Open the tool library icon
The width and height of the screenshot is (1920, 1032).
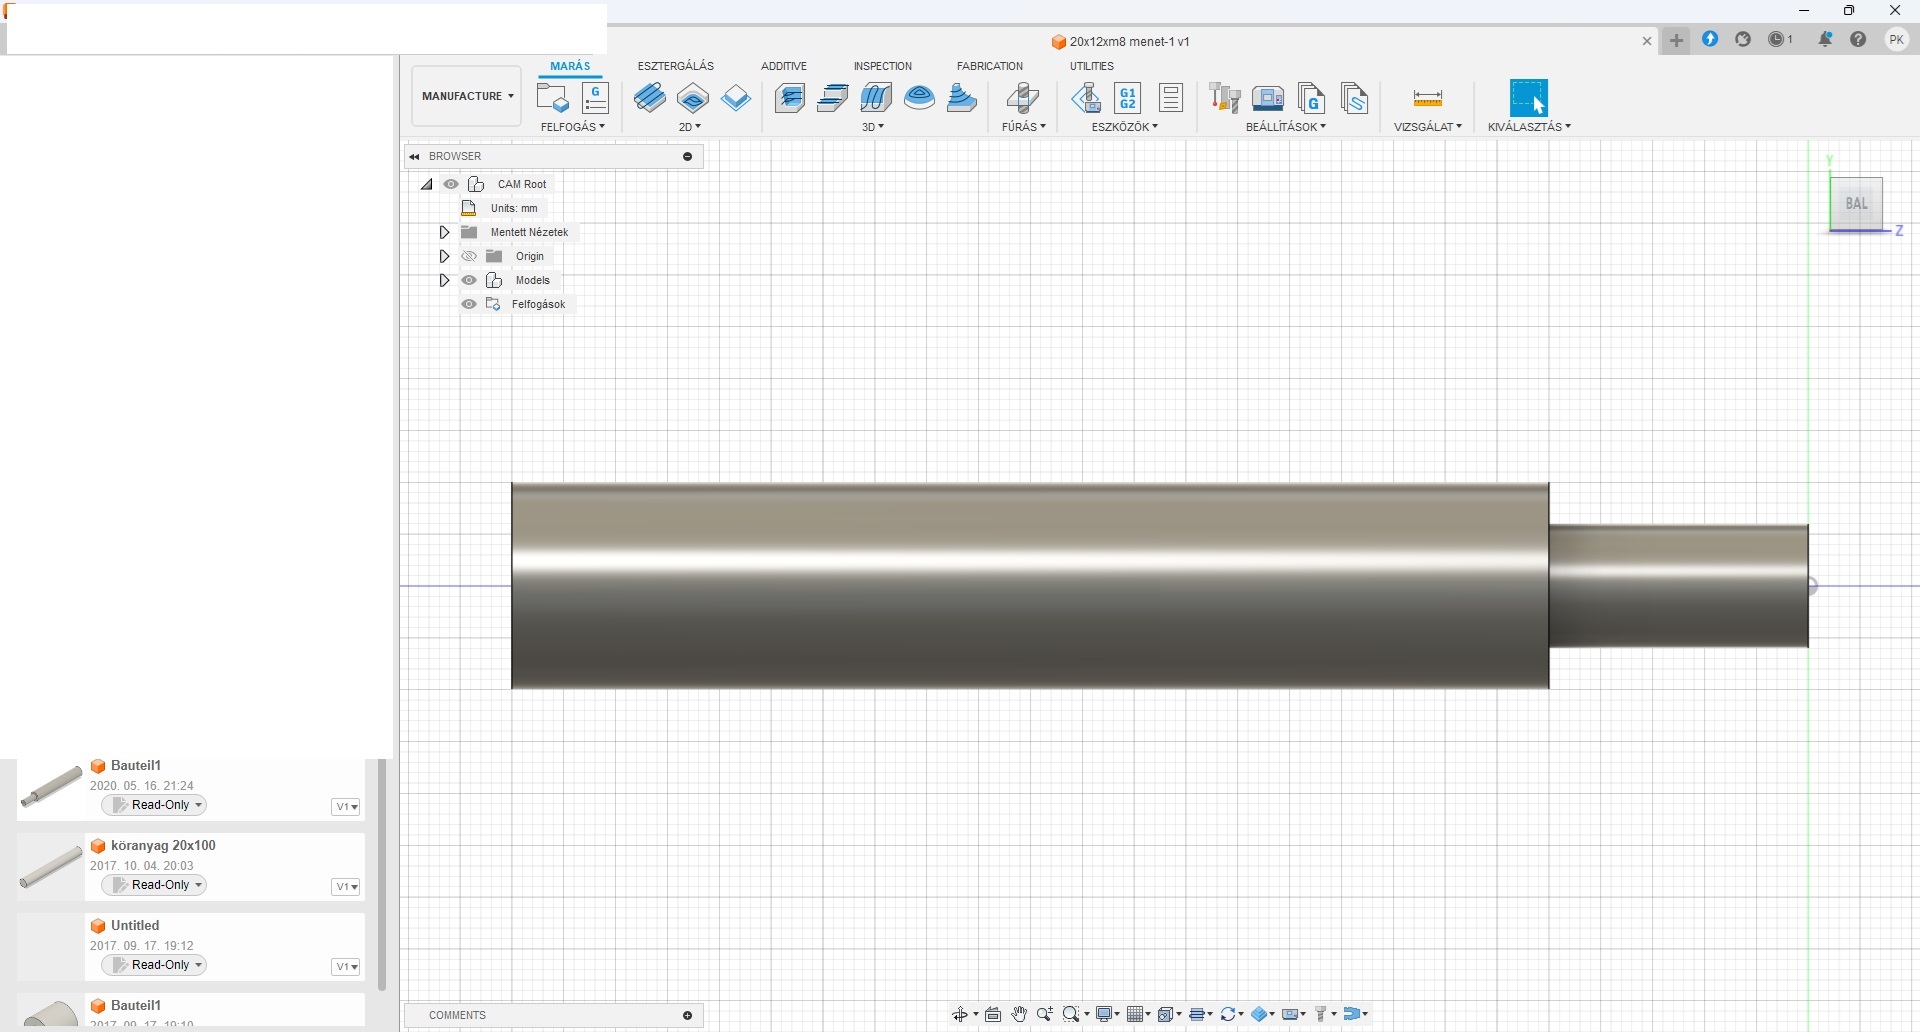(x=1225, y=98)
